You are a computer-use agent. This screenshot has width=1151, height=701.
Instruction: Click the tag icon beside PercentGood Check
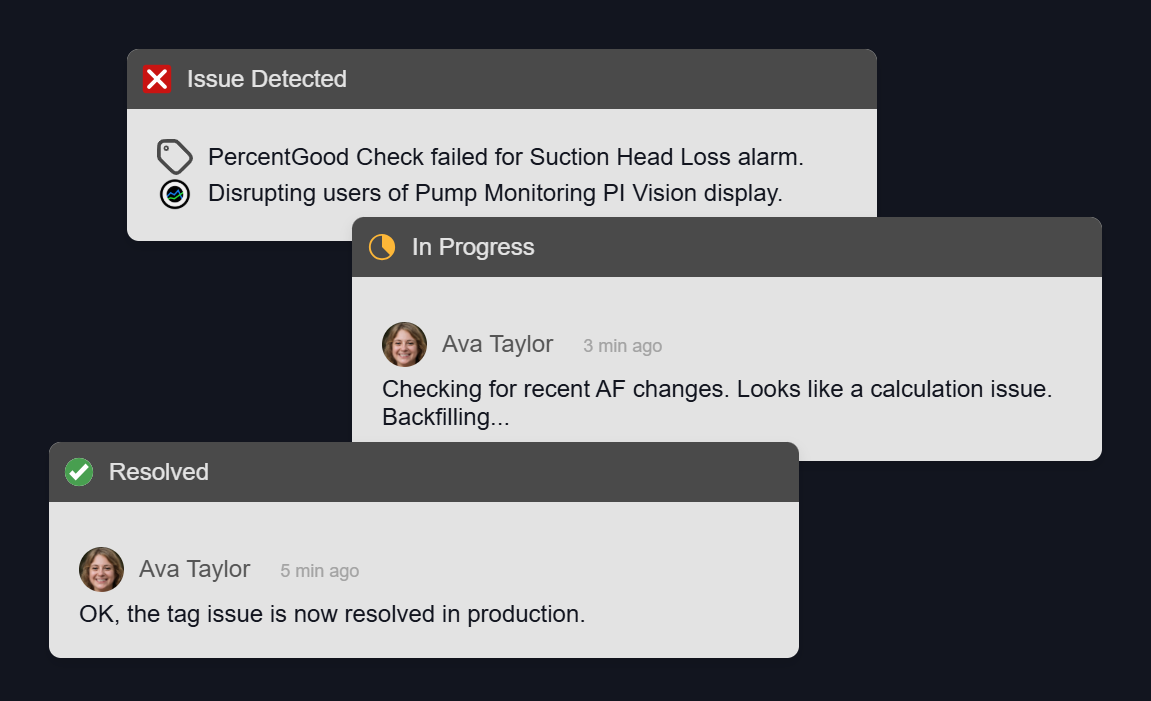tap(175, 156)
